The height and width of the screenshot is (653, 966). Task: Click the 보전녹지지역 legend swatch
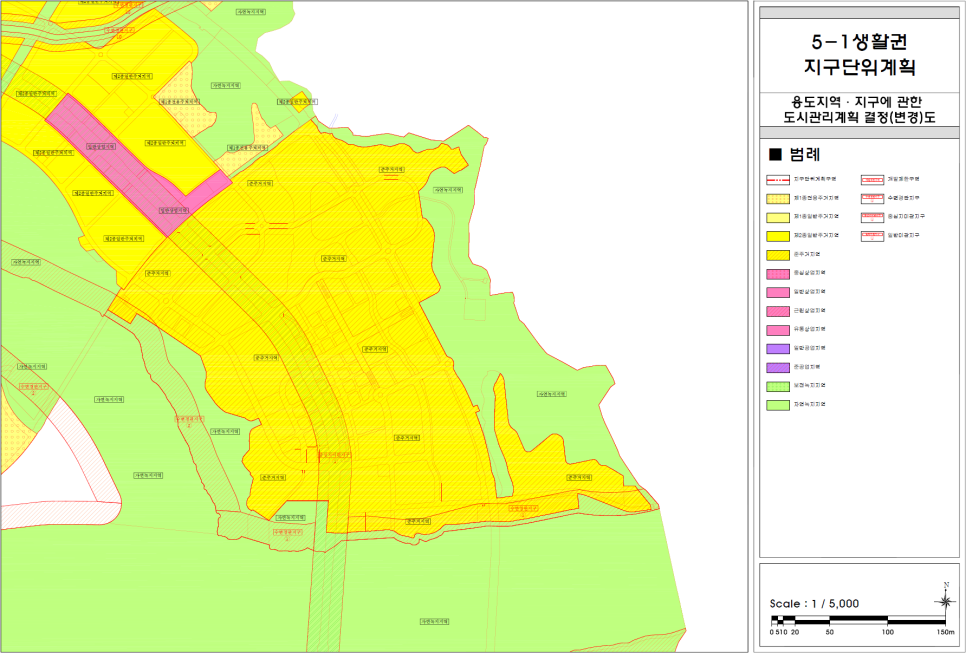(x=778, y=386)
